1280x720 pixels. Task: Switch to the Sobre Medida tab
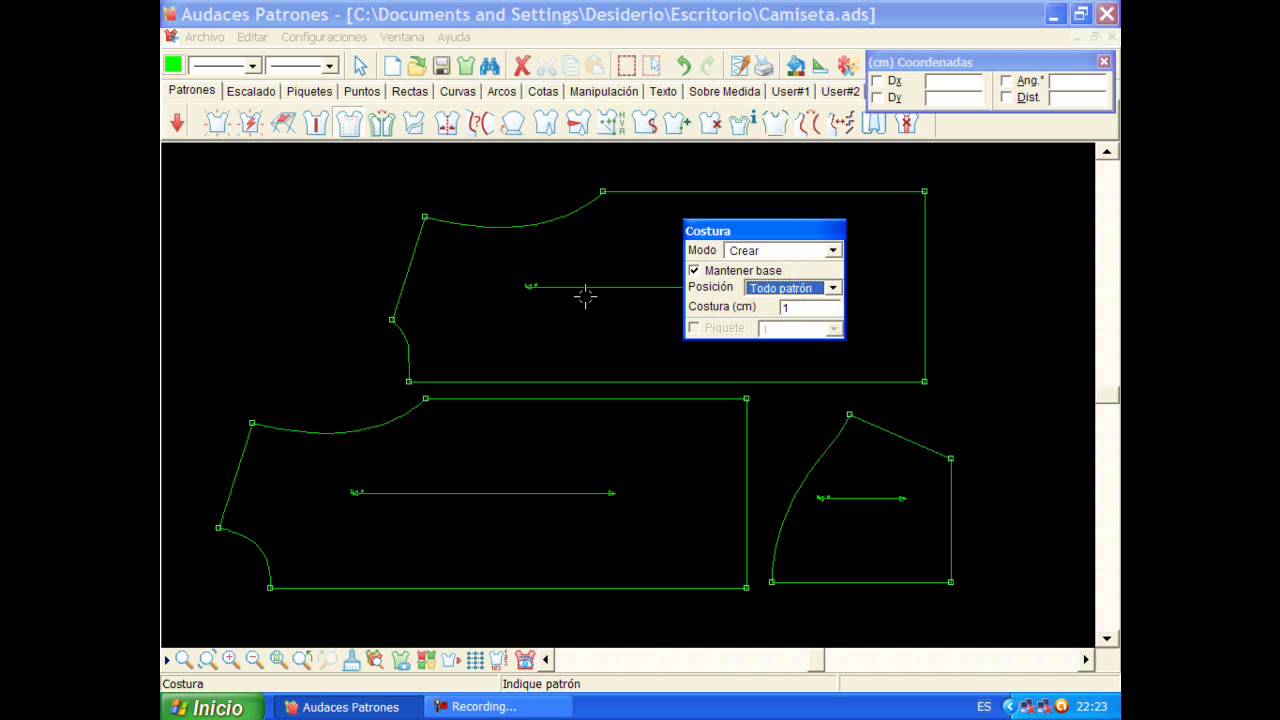pos(725,91)
